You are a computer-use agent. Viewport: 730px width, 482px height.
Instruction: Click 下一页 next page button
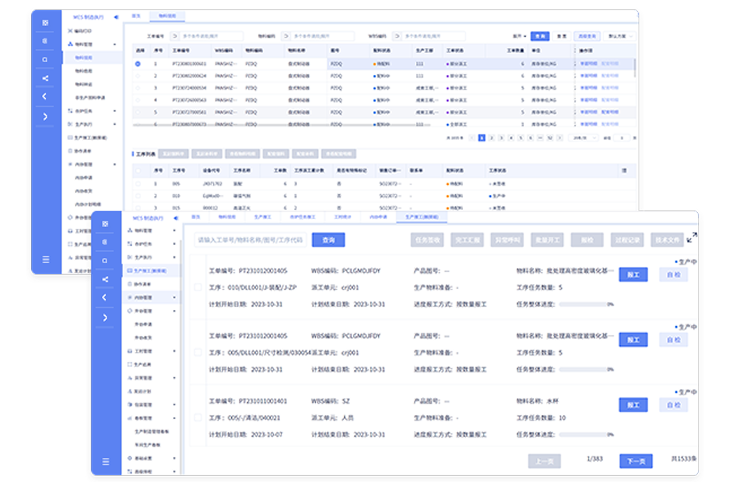click(x=634, y=461)
